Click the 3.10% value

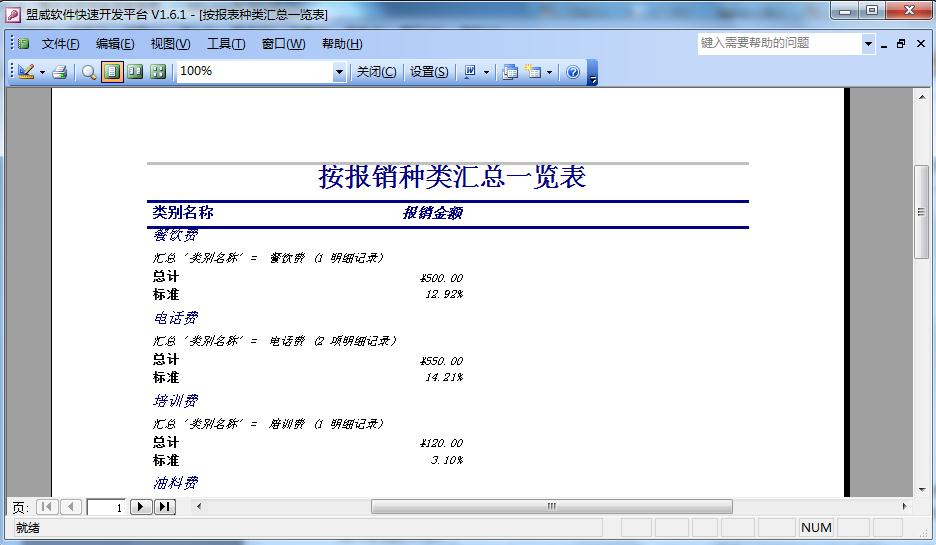[x=447, y=460]
